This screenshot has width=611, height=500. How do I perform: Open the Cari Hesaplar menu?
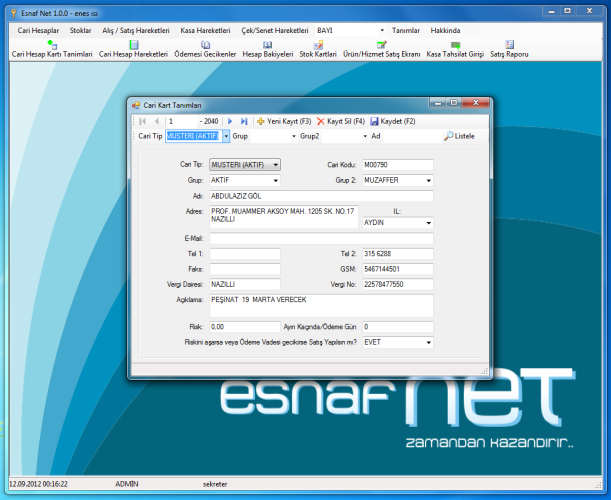[38, 30]
